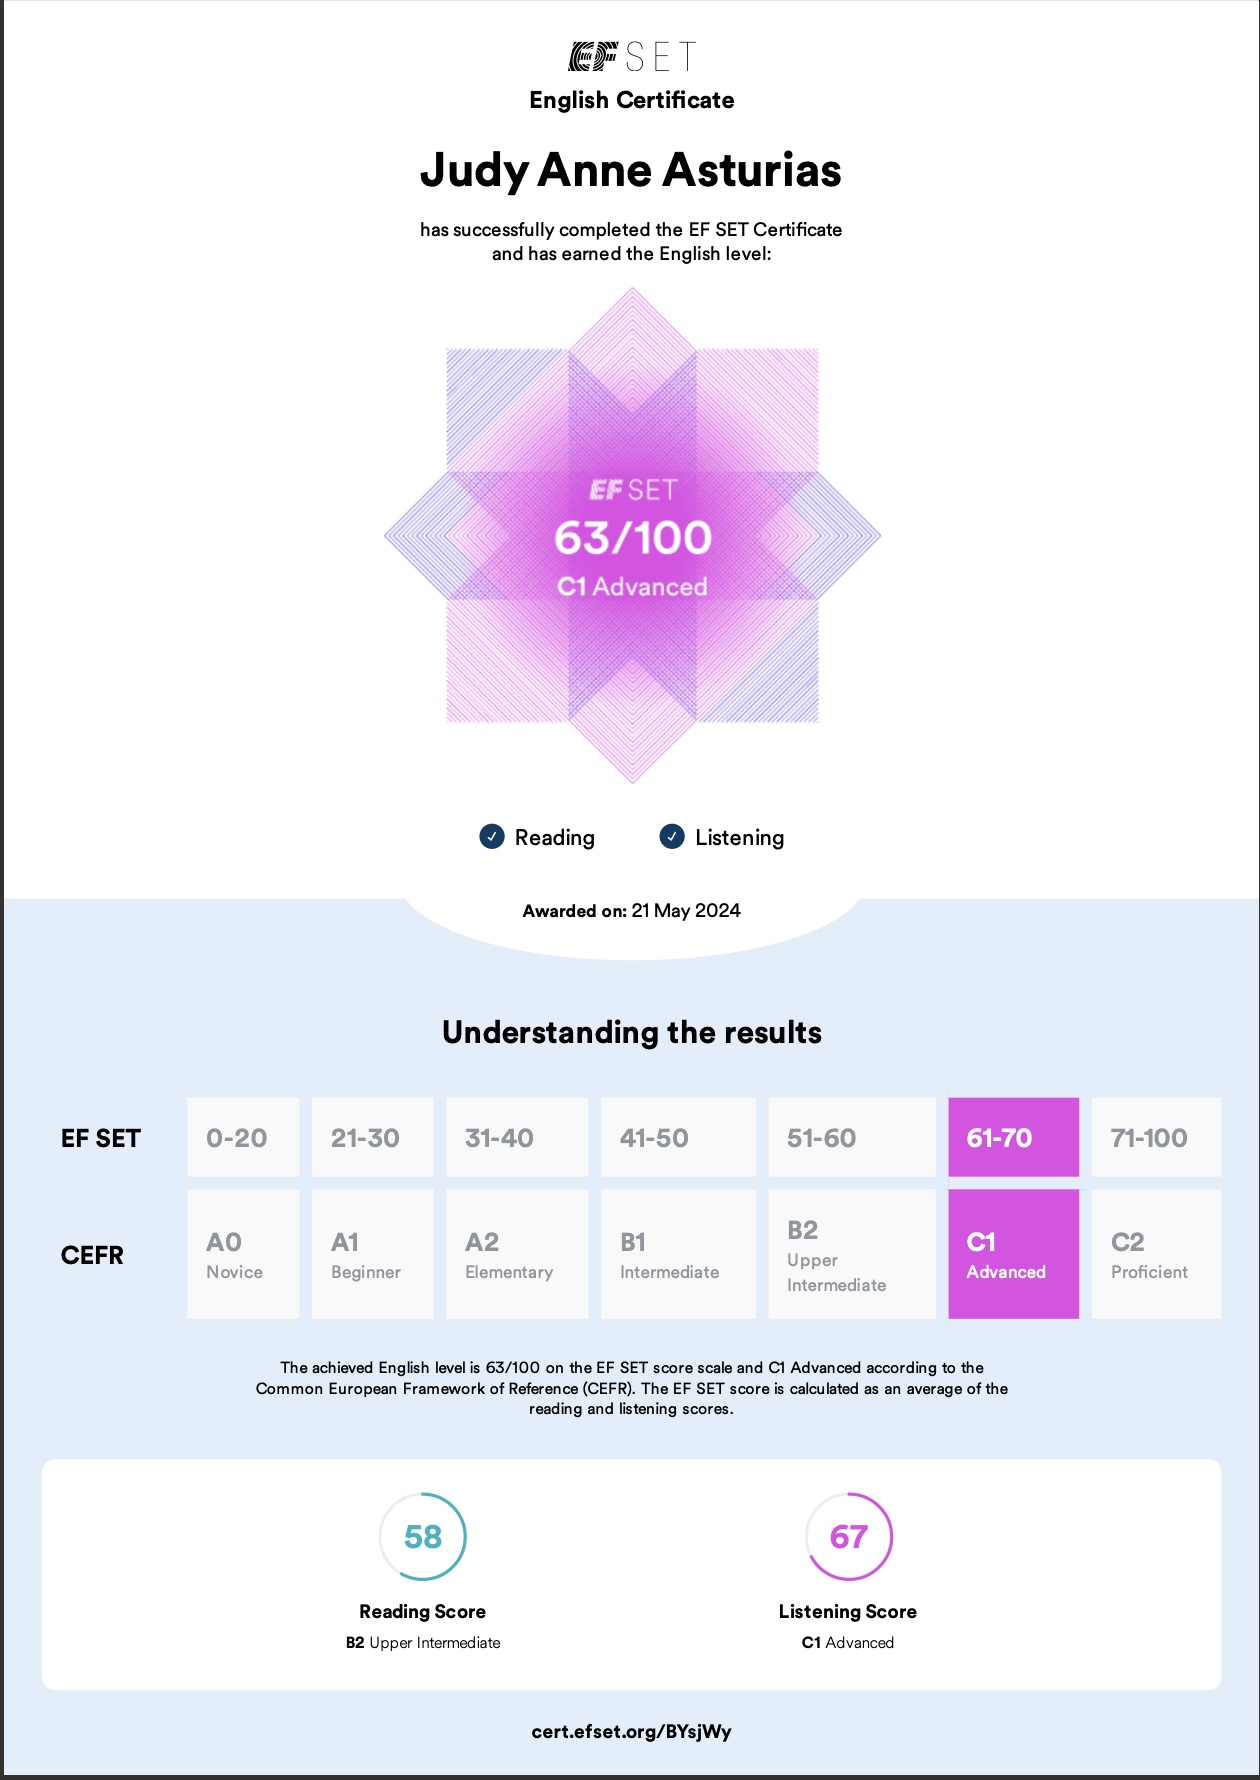Image resolution: width=1260 pixels, height=1780 pixels.
Task: Open the cert.efset.org/BYsjWy link
Action: coord(631,1731)
